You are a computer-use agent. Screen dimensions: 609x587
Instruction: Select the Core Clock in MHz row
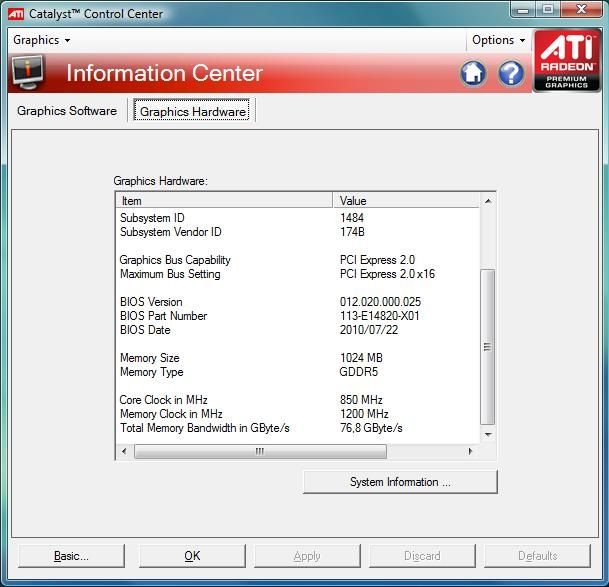298,400
